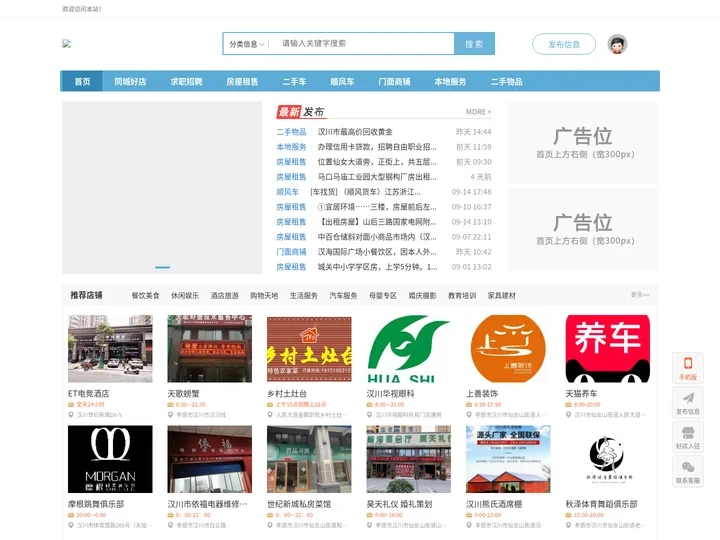Open the 世纪新城私房菜馆 thumbnail

[x=309, y=459]
